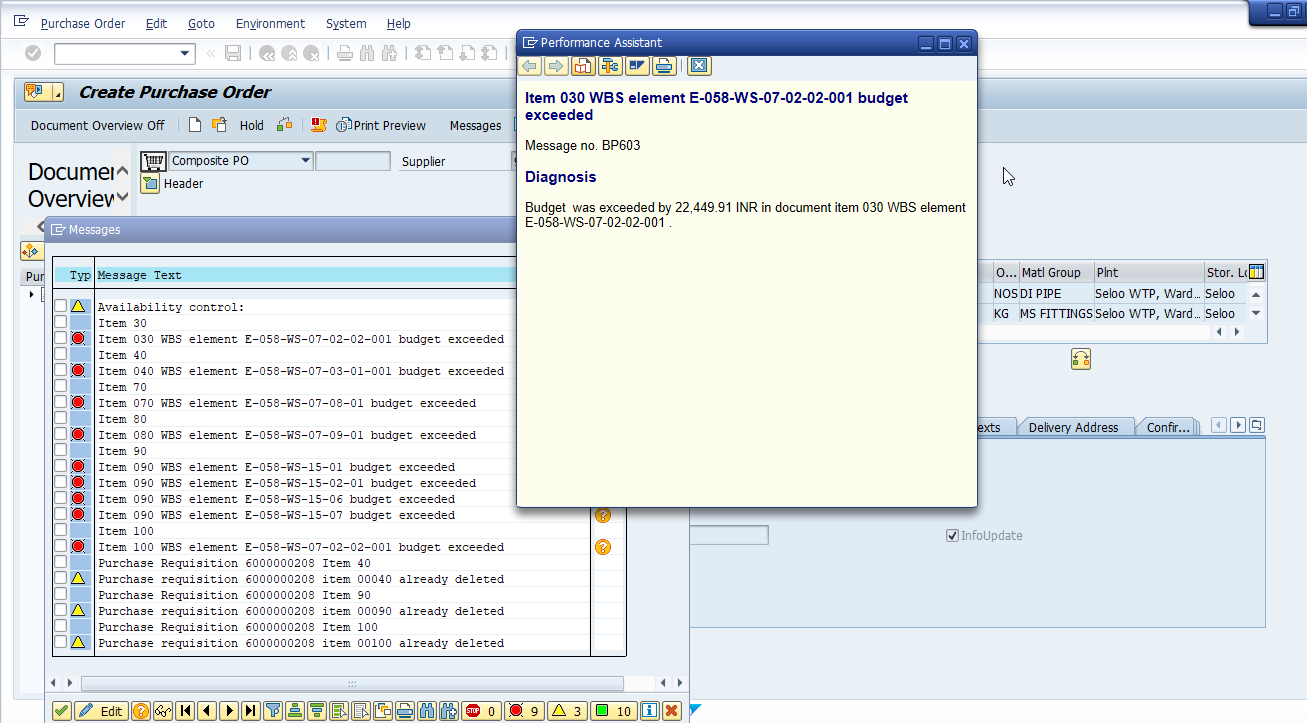Print the Performance Assistant help text

coord(664,66)
